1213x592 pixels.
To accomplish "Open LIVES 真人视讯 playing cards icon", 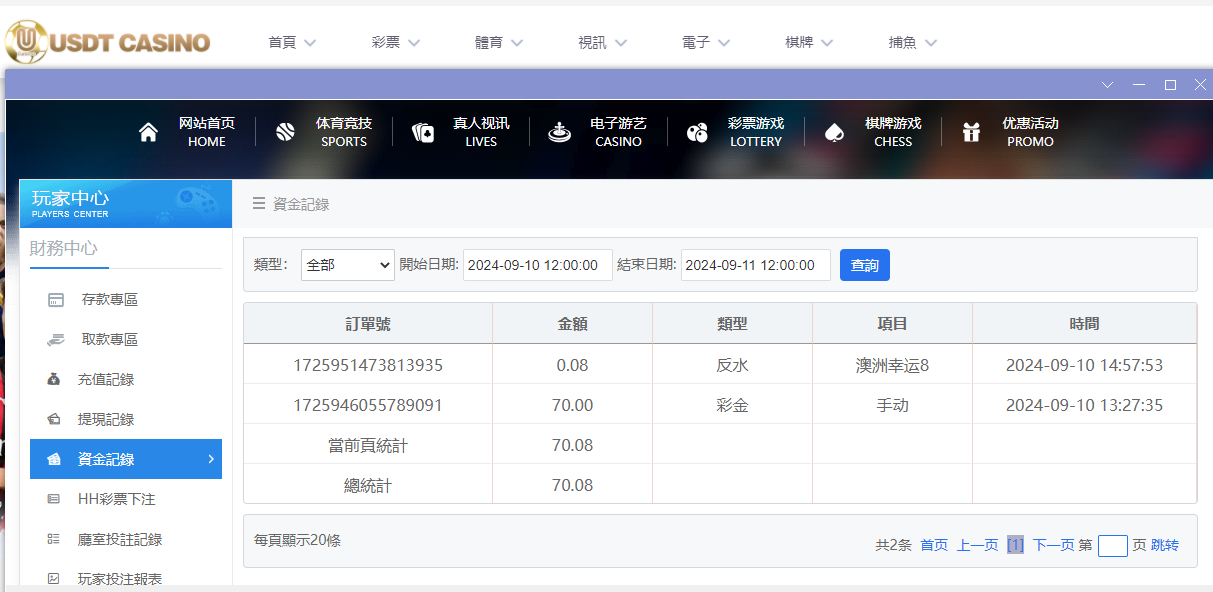I will coord(422,131).
